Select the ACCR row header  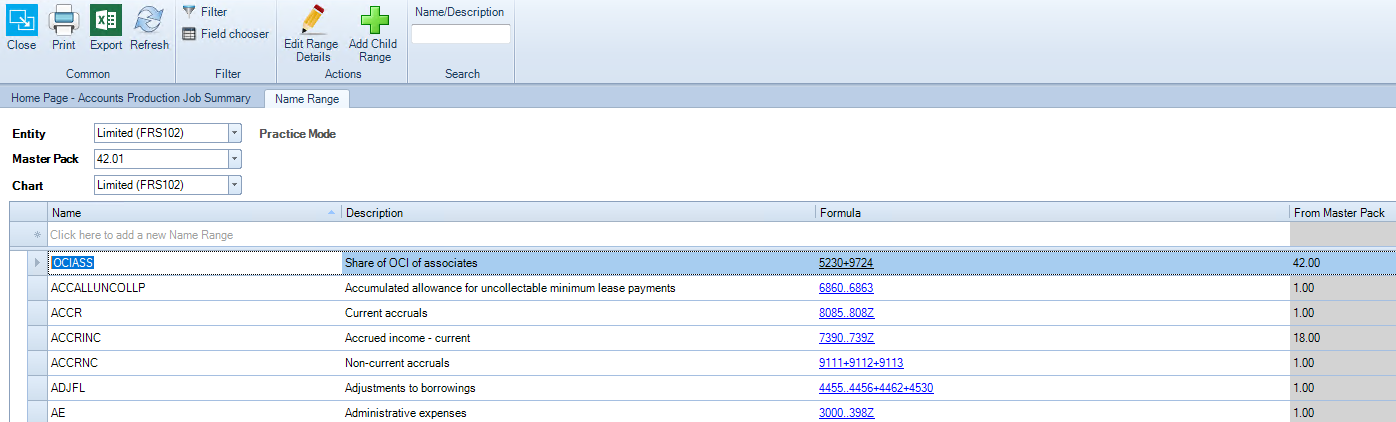coord(38,313)
